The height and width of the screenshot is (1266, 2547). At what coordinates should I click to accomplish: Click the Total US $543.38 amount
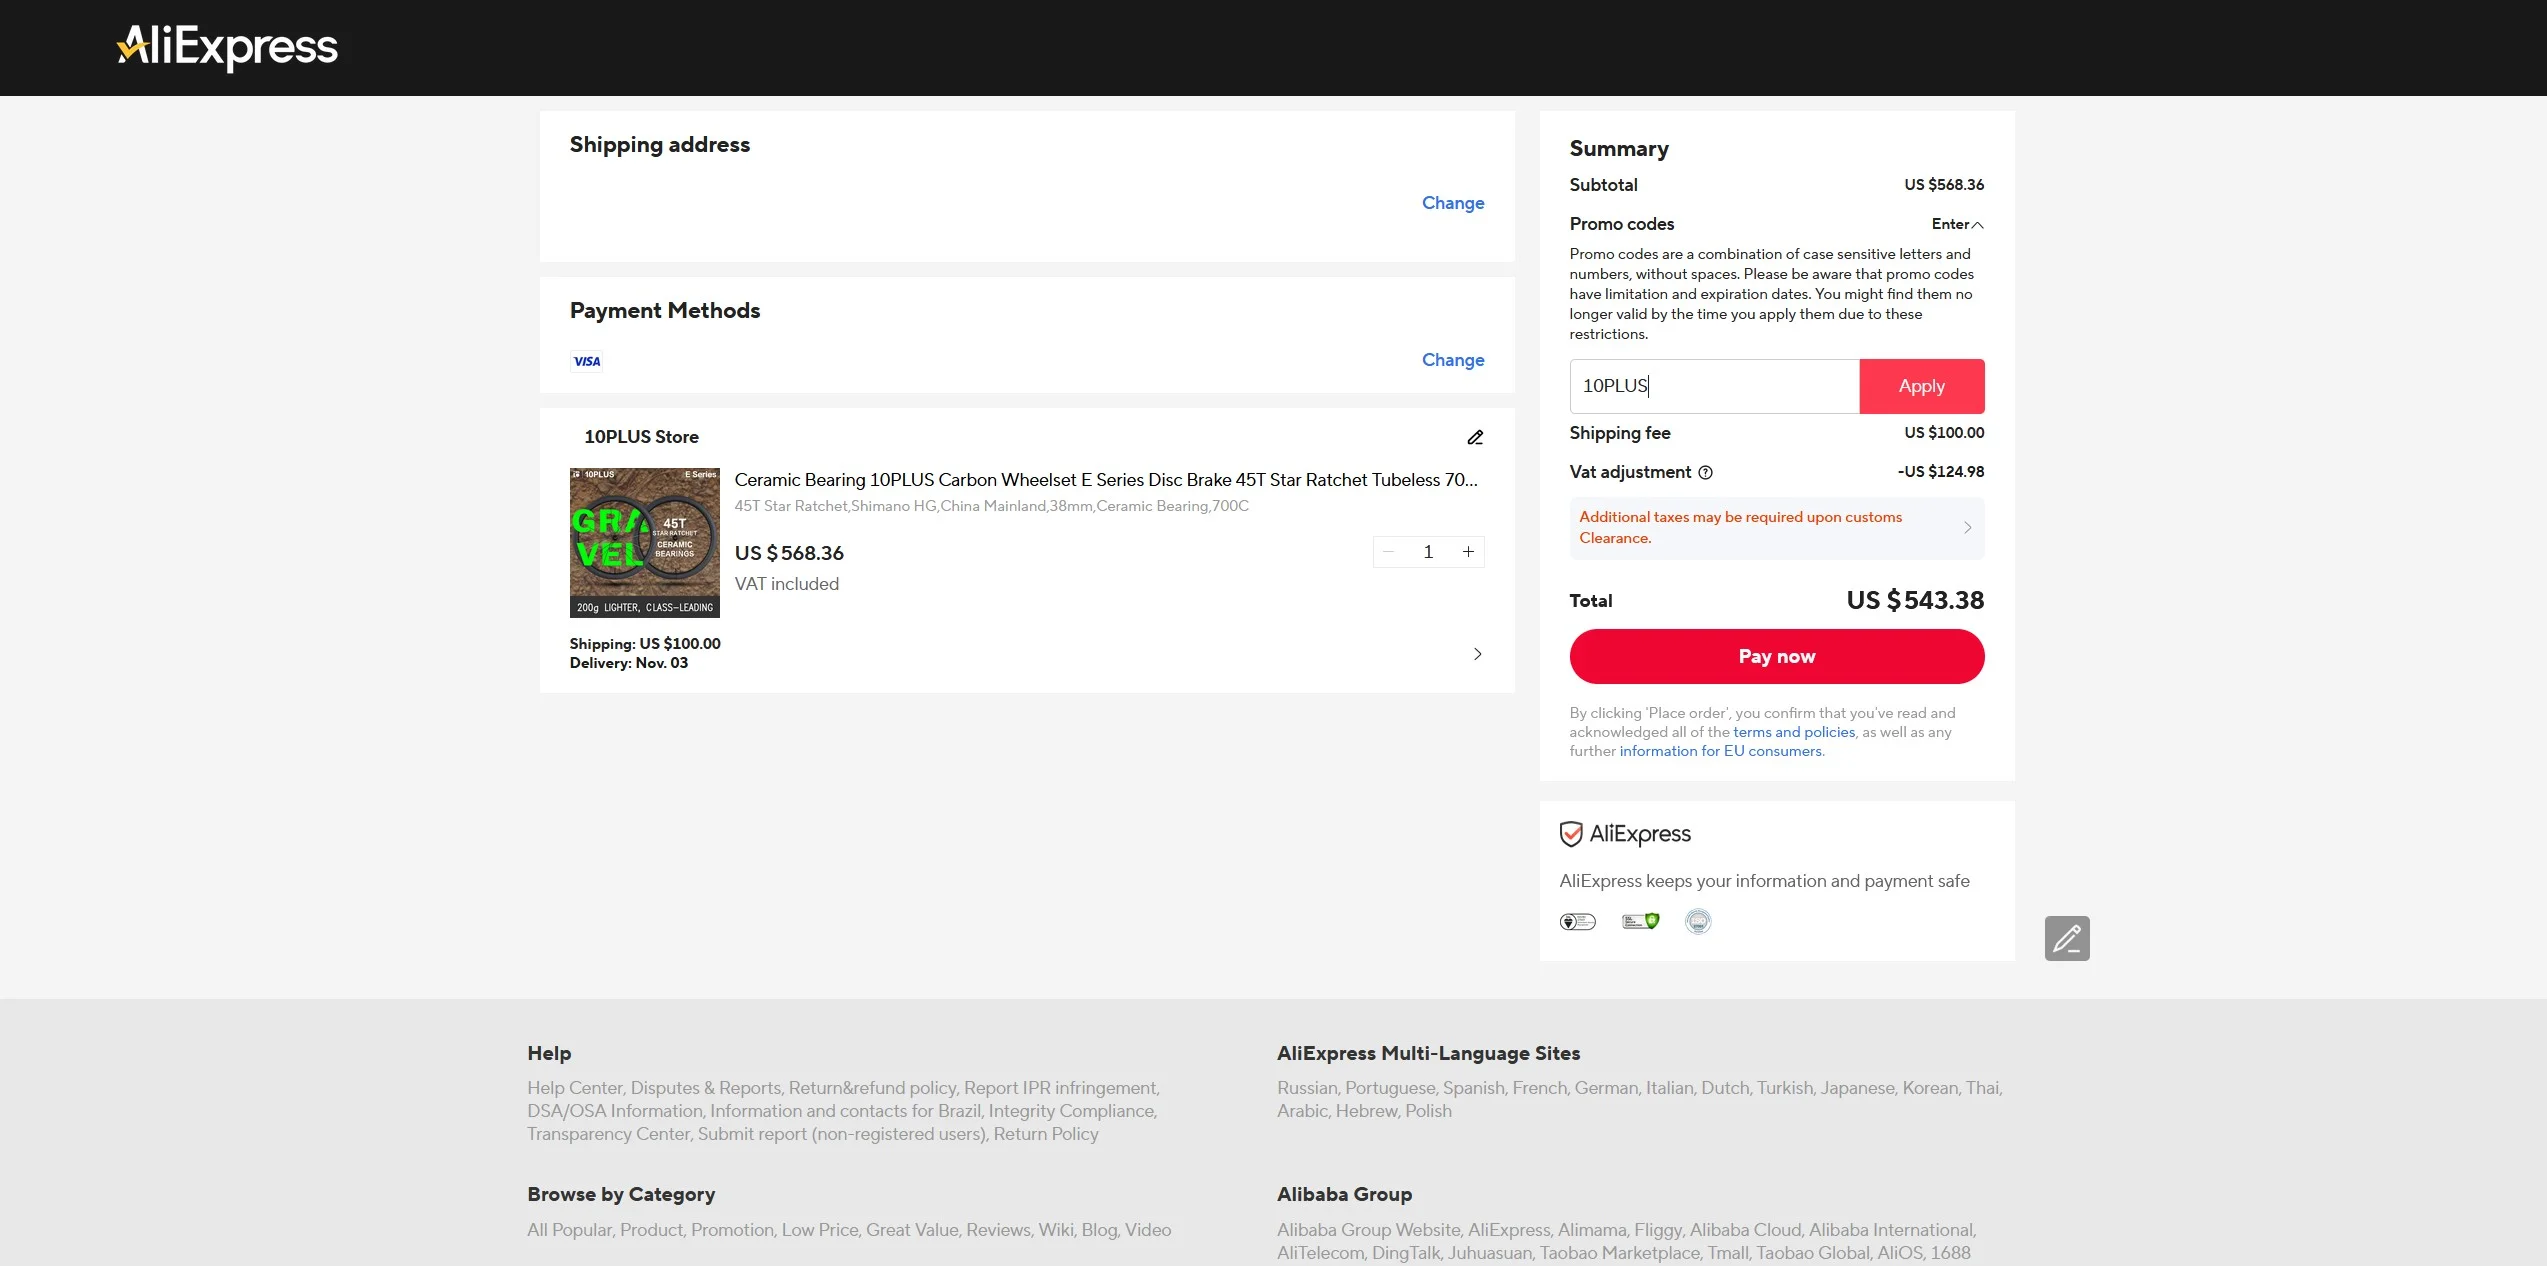pos(1915,600)
